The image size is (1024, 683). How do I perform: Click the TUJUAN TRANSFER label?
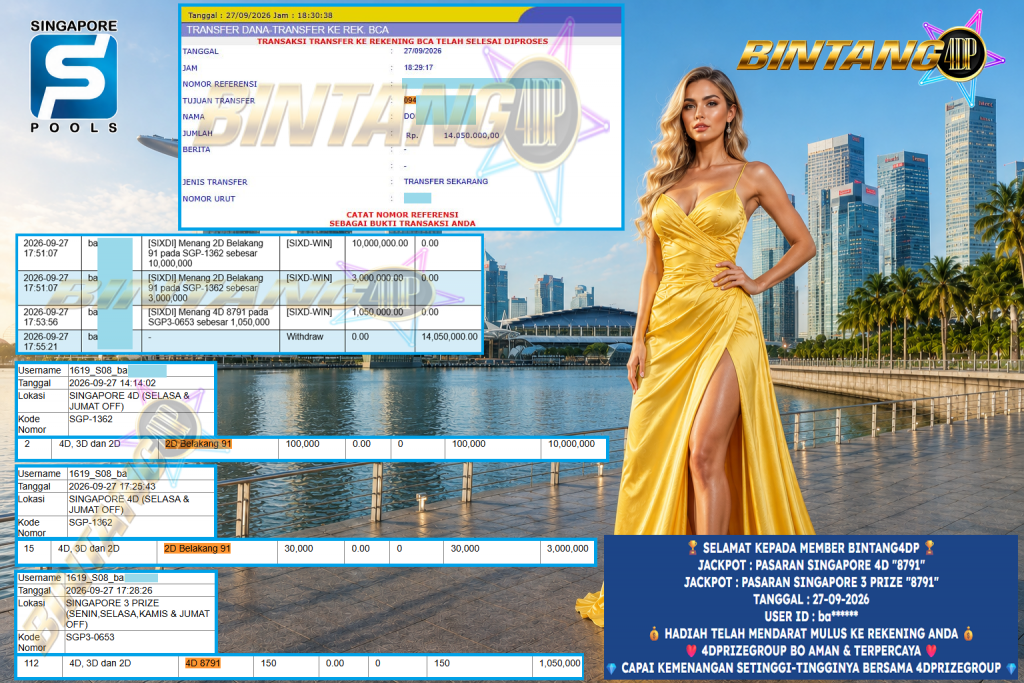point(218,101)
